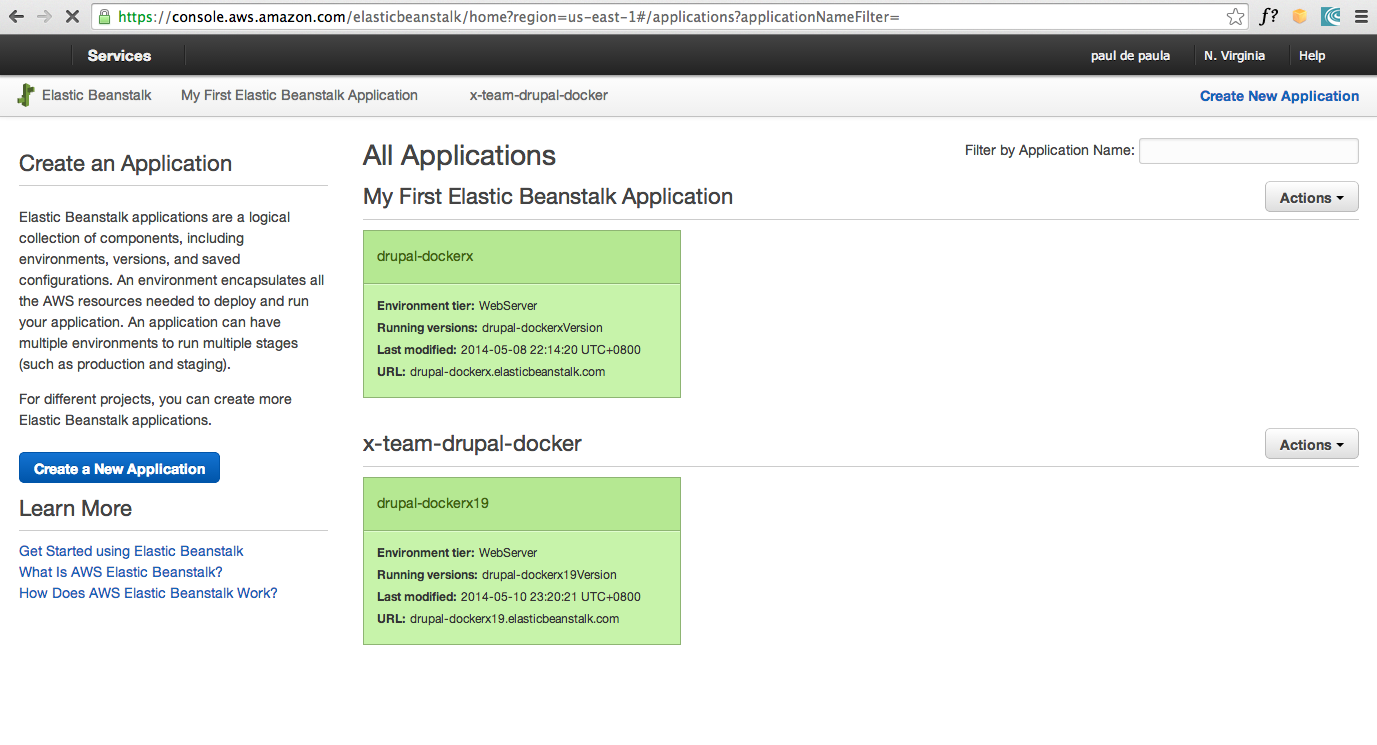Click the All Applications heading
1377x745 pixels.
459,155
